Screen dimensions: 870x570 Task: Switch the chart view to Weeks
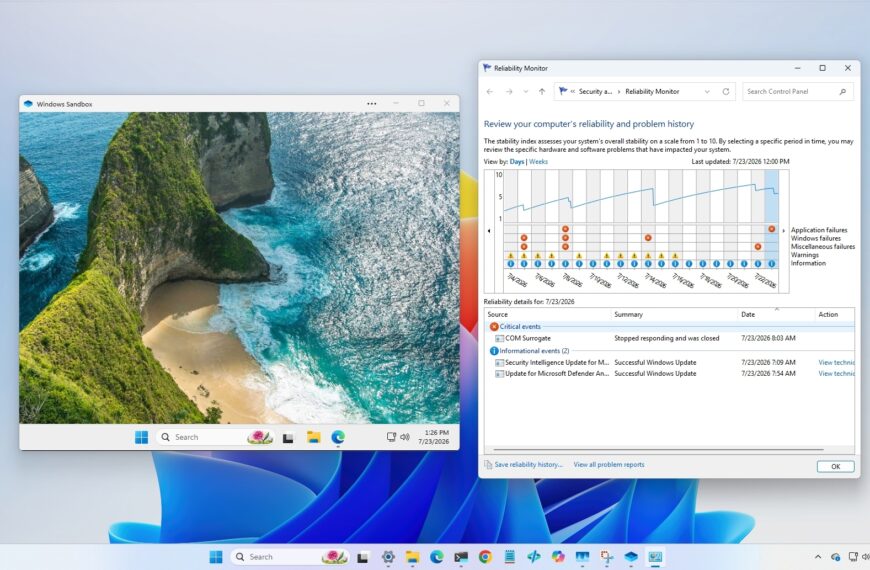coord(538,162)
